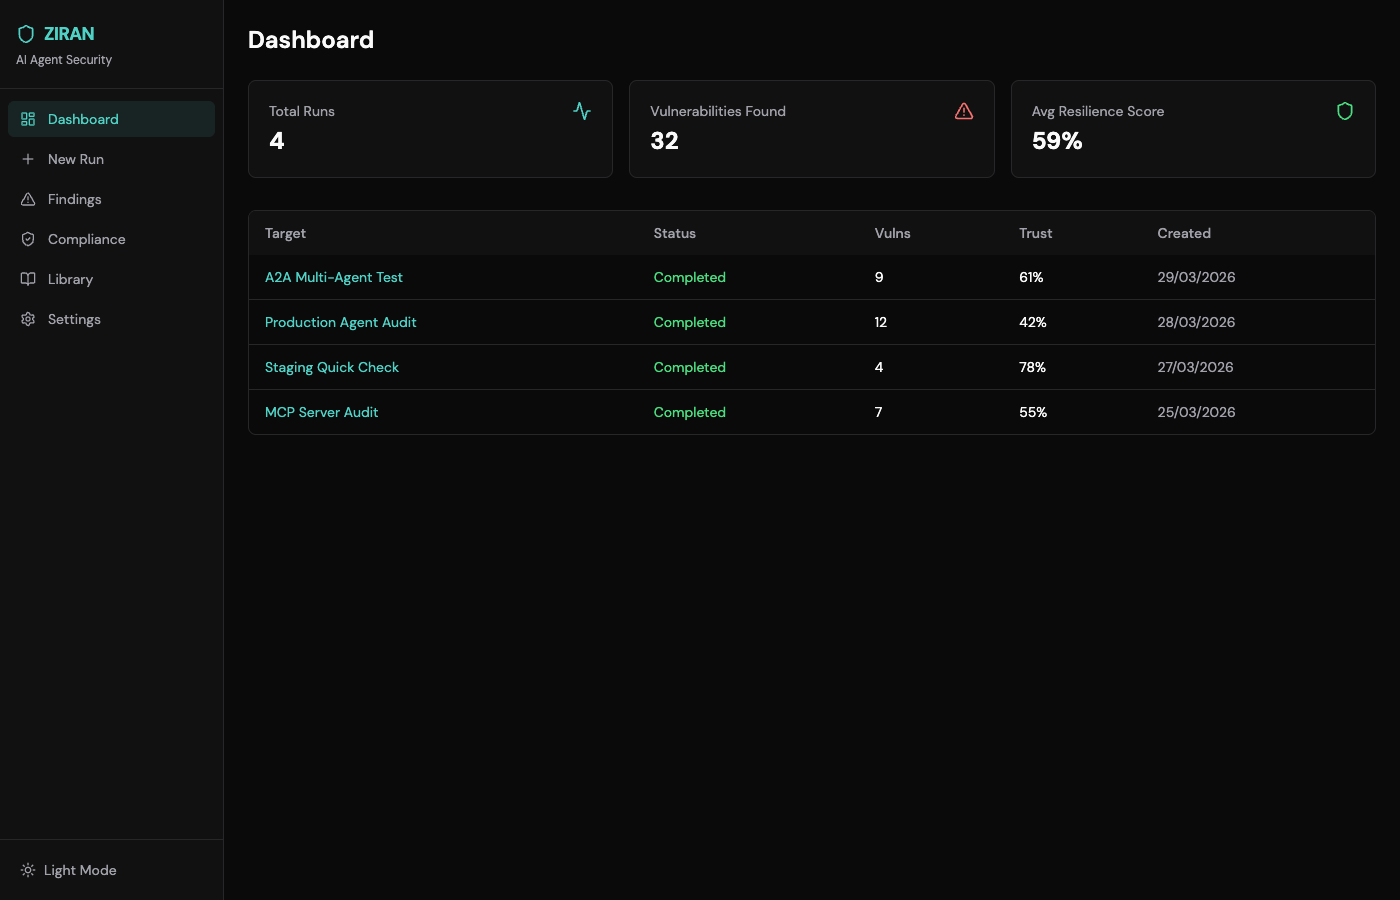
Task: Open the A2A Multi-Agent Test run
Action: 334,277
